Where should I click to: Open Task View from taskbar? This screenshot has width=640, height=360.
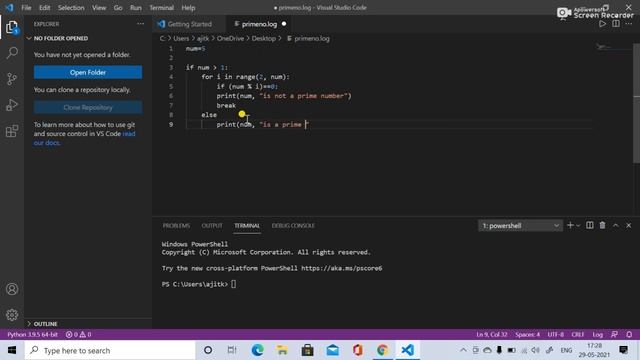[x=232, y=350]
